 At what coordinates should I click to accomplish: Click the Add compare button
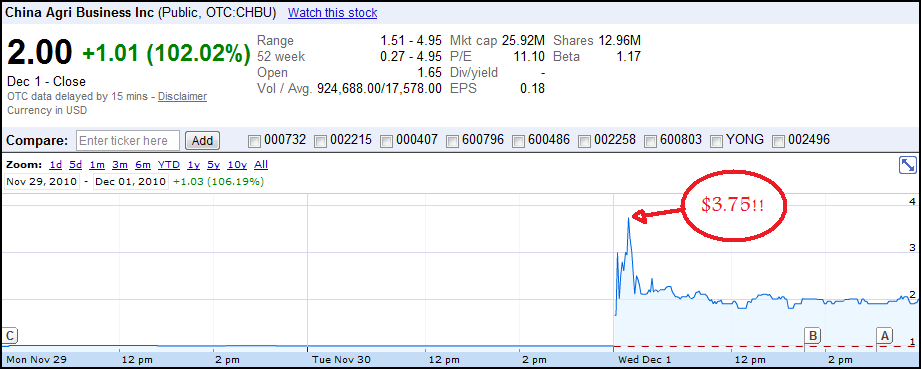pyautogui.click(x=203, y=140)
